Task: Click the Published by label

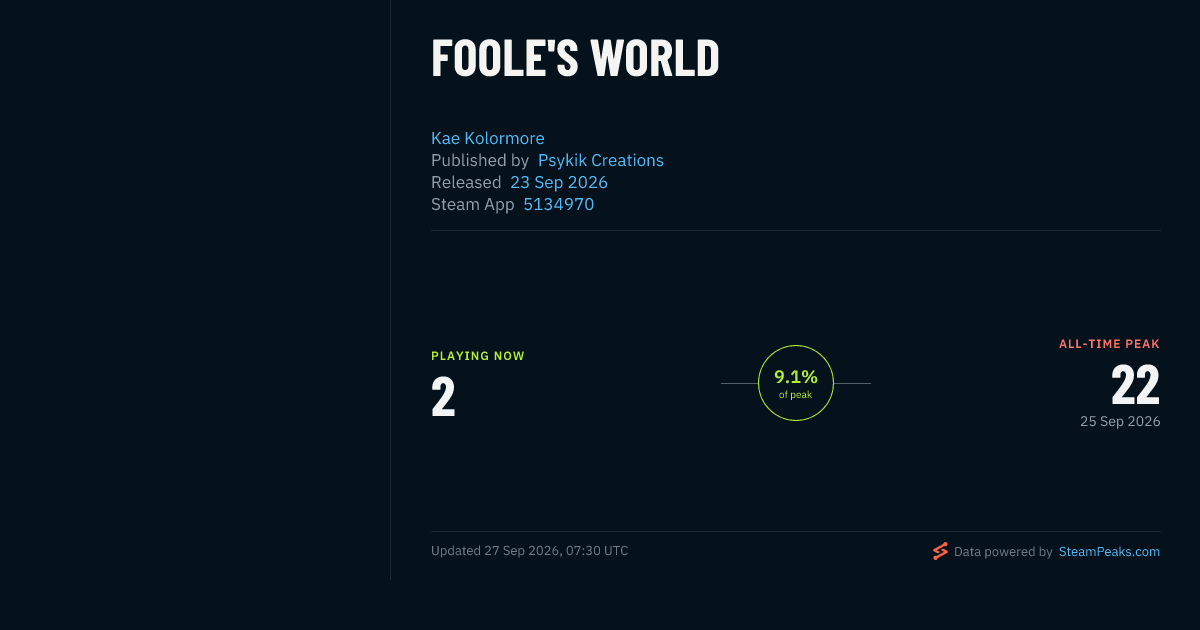Action: tap(480, 160)
